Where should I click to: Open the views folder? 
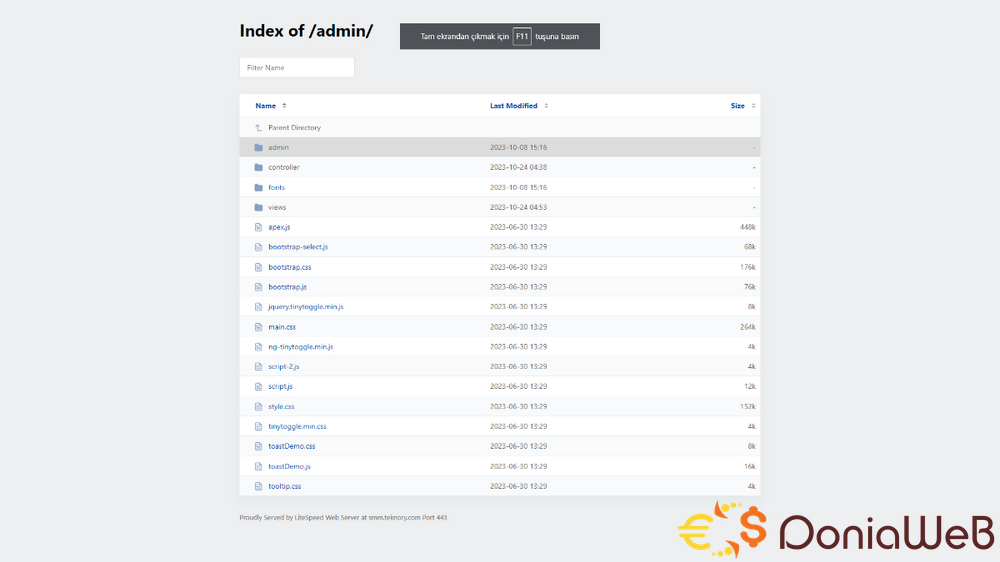click(277, 207)
